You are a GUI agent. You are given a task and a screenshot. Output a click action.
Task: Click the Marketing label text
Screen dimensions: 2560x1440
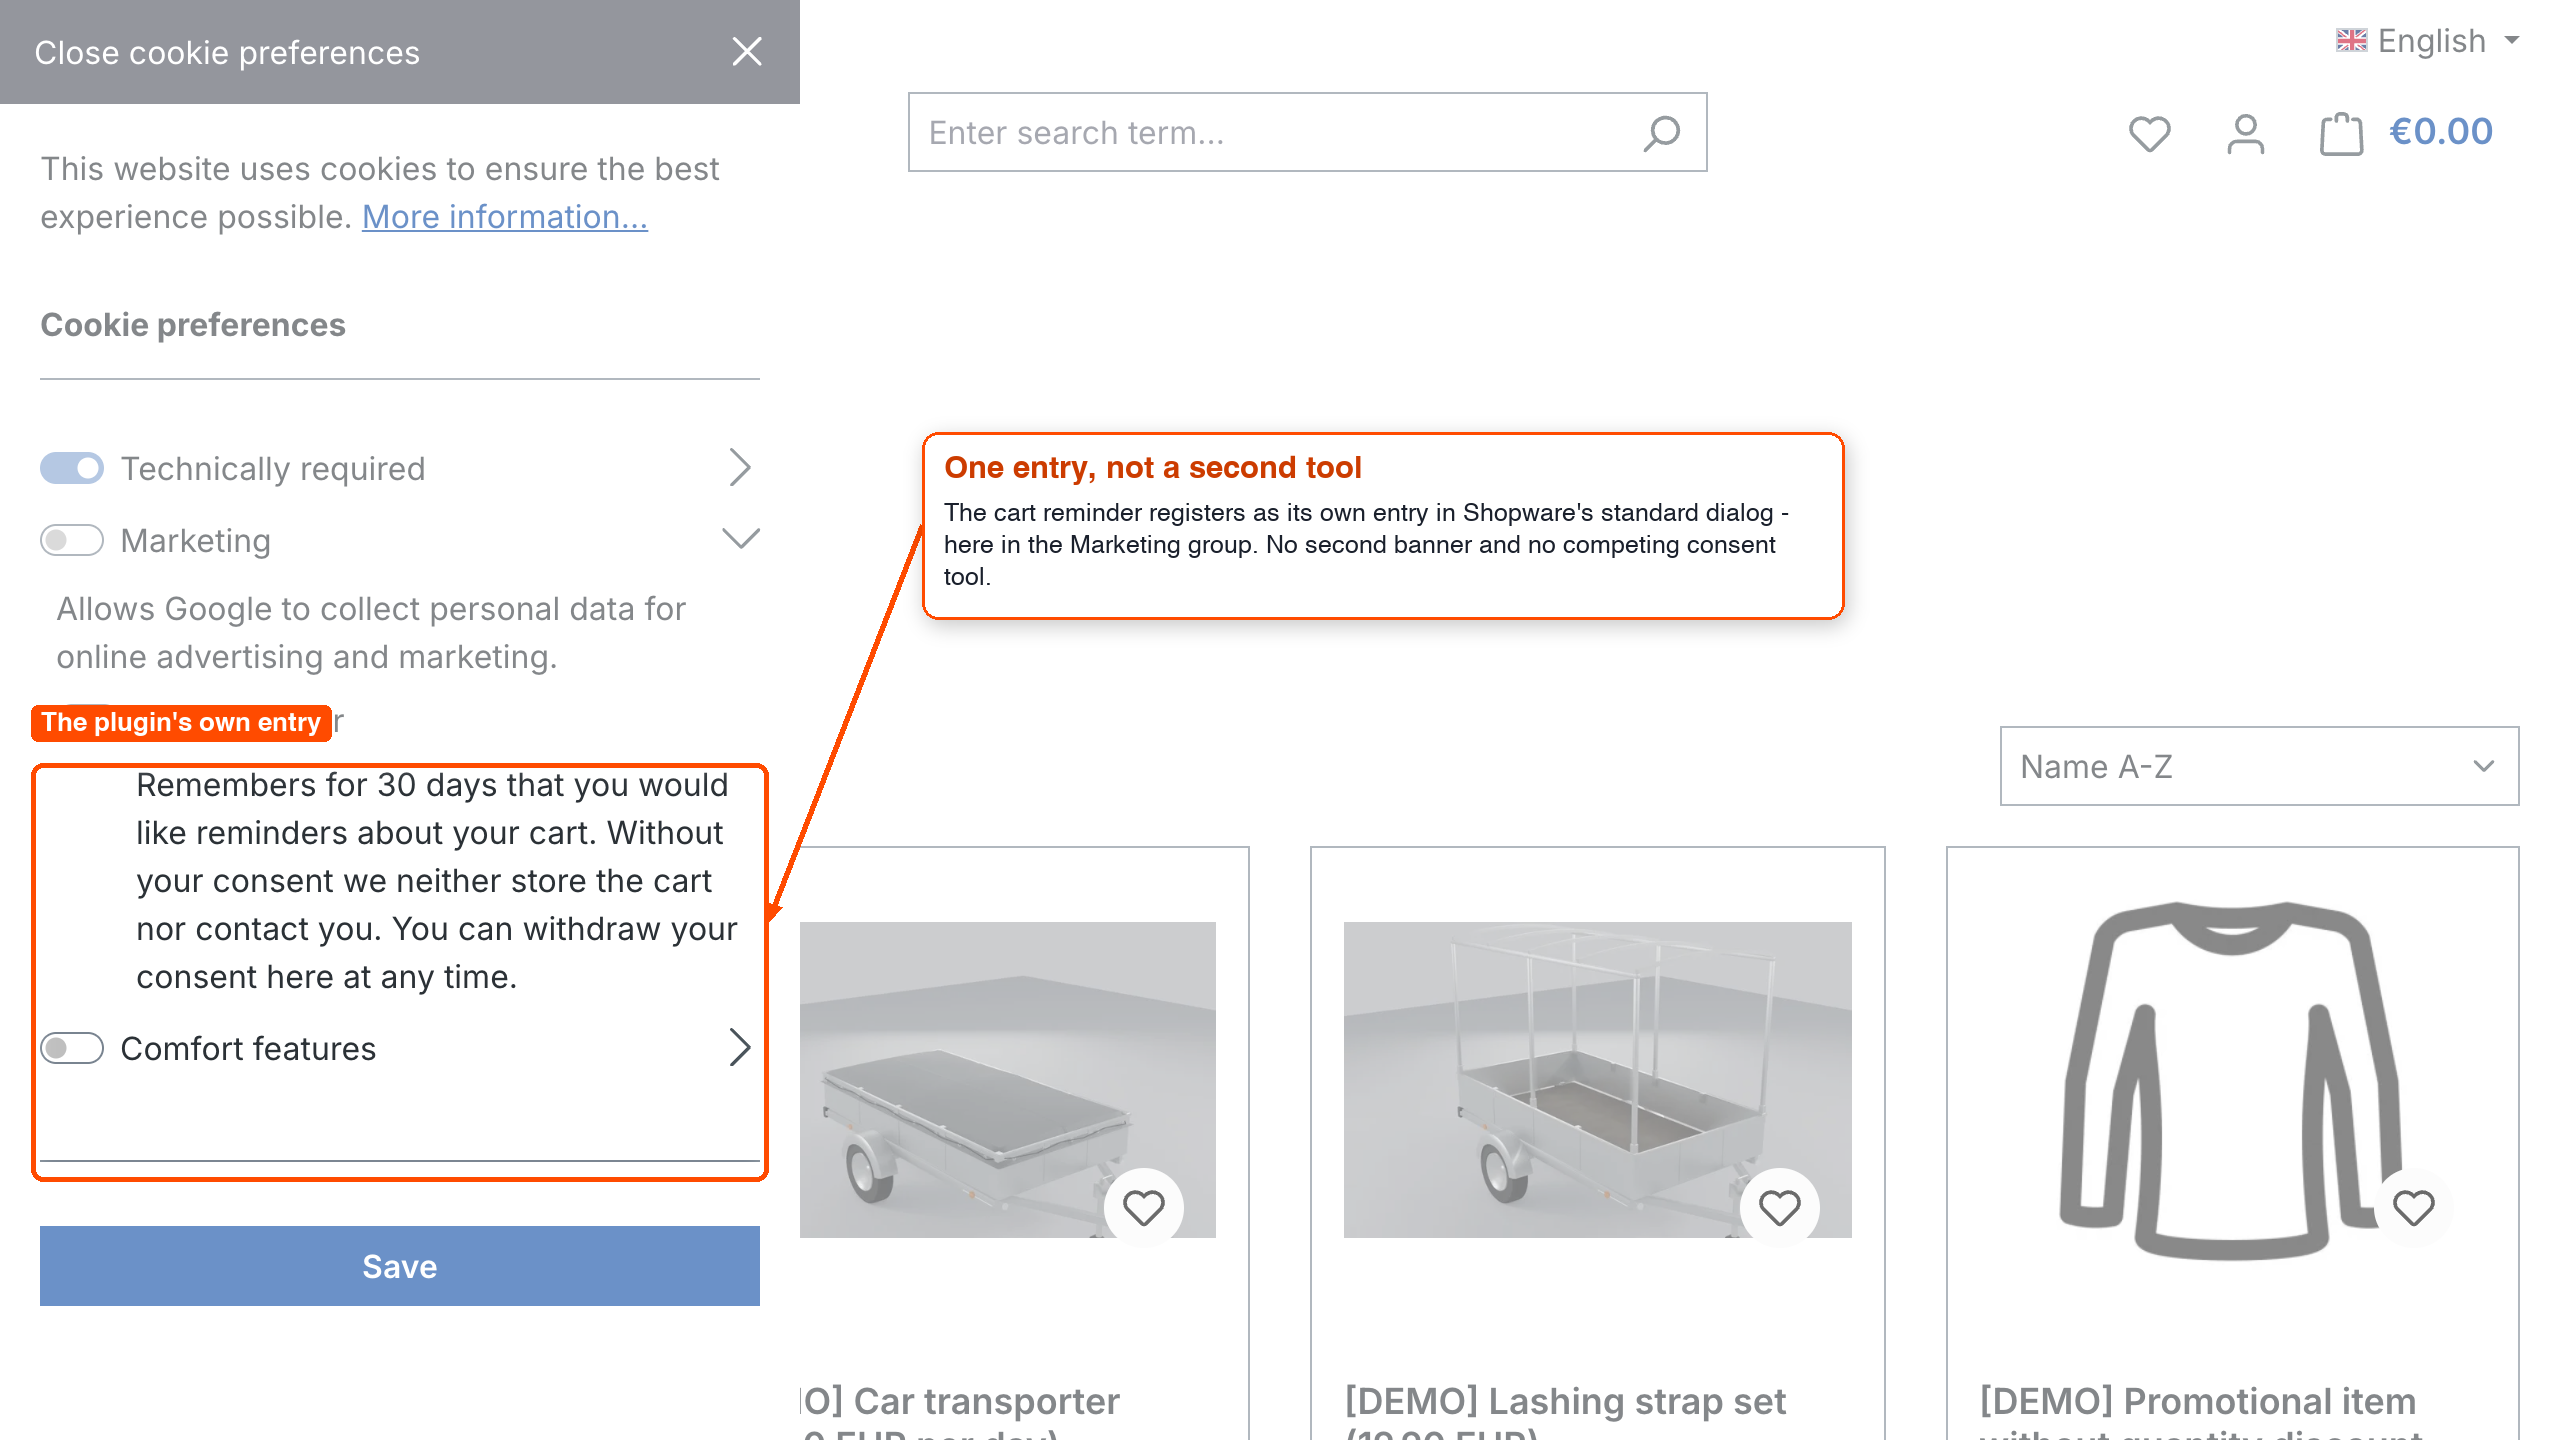(x=196, y=541)
